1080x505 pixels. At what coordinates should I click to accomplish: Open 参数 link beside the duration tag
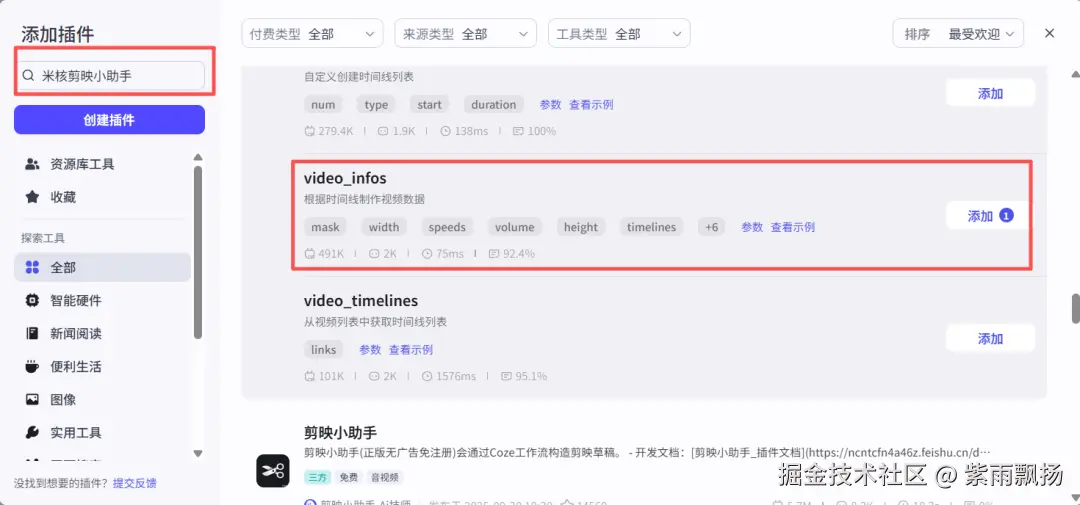pyautogui.click(x=550, y=105)
